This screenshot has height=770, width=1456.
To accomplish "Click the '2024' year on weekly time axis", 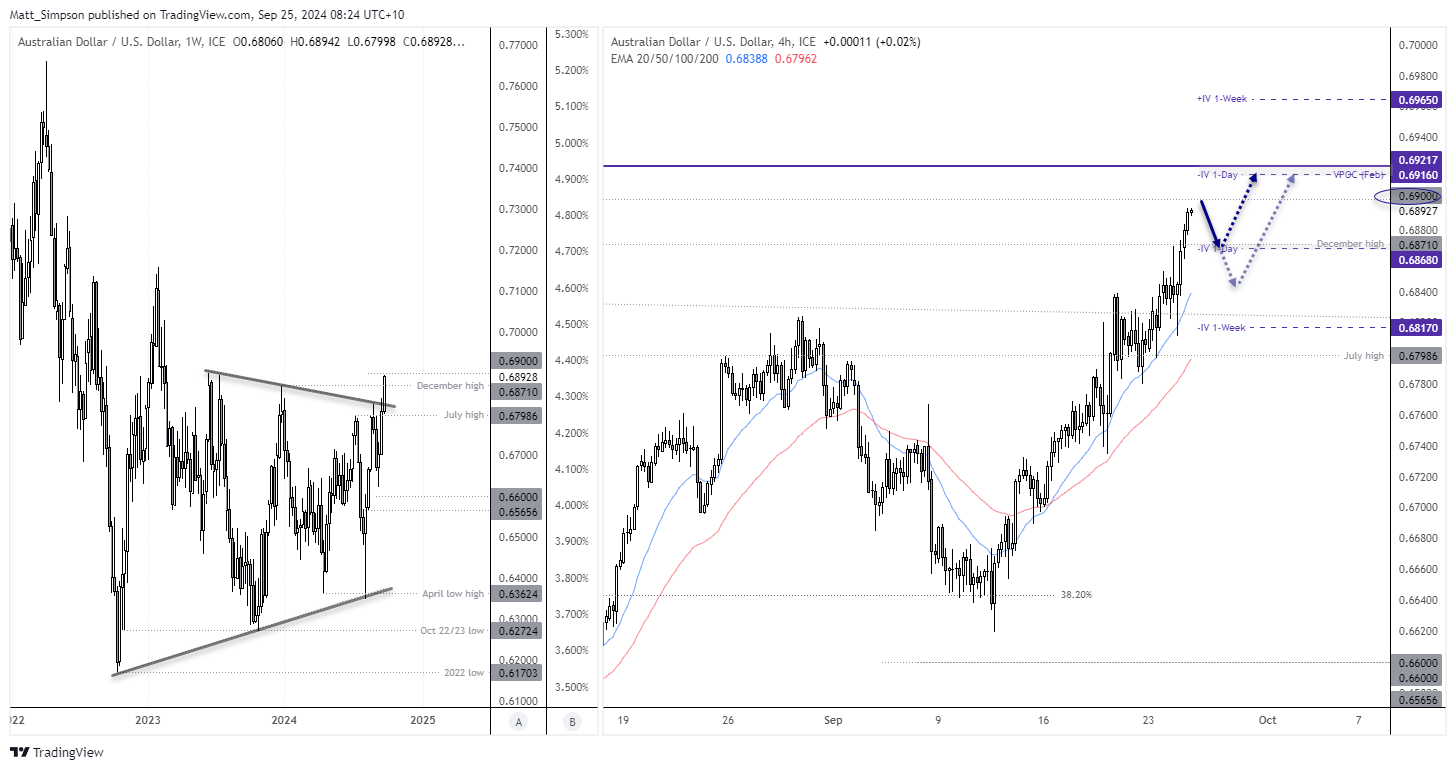I will coord(285,720).
